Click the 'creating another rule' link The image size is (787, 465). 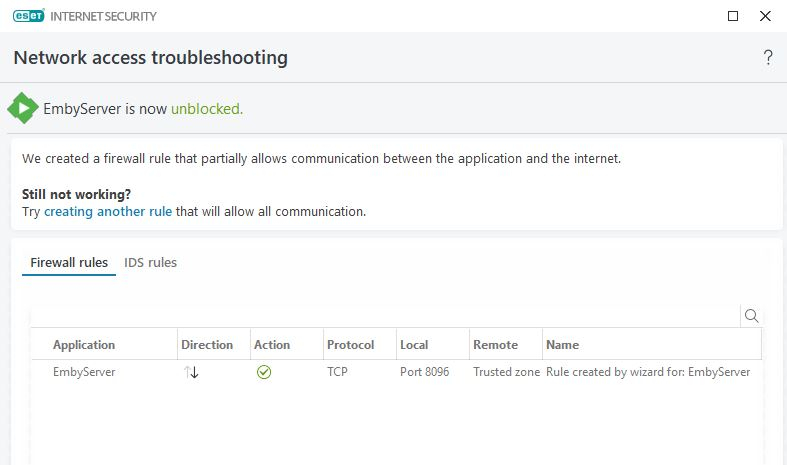point(108,212)
